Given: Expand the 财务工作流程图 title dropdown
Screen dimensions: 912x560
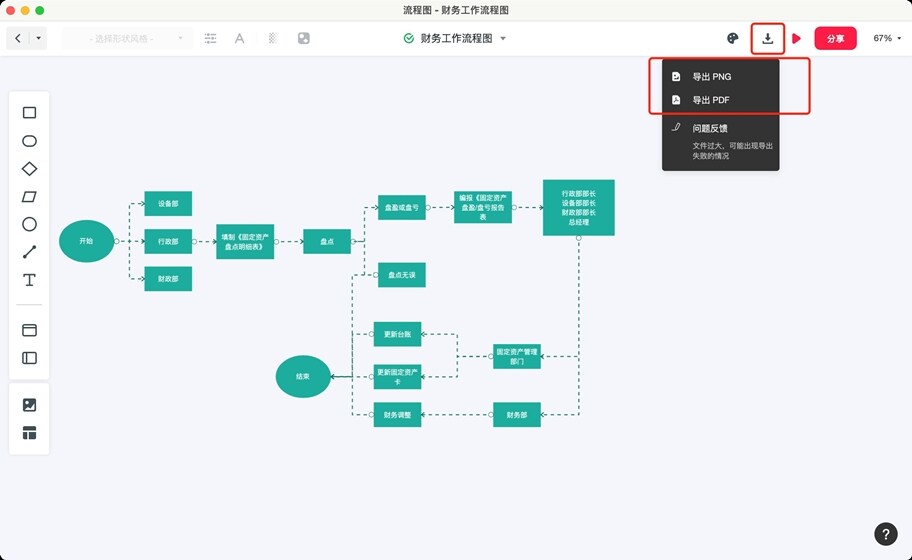Looking at the screenshot, I should pos(503,38).
